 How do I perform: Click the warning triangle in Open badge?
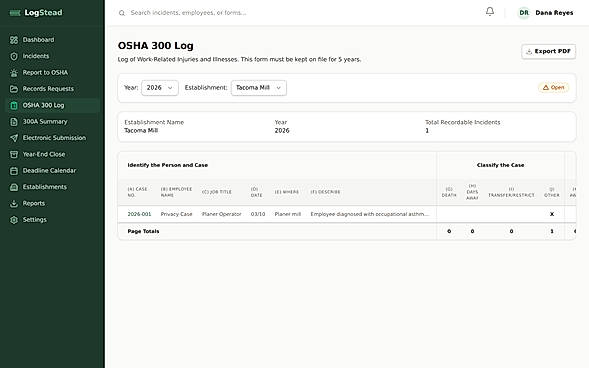point(546,87)
